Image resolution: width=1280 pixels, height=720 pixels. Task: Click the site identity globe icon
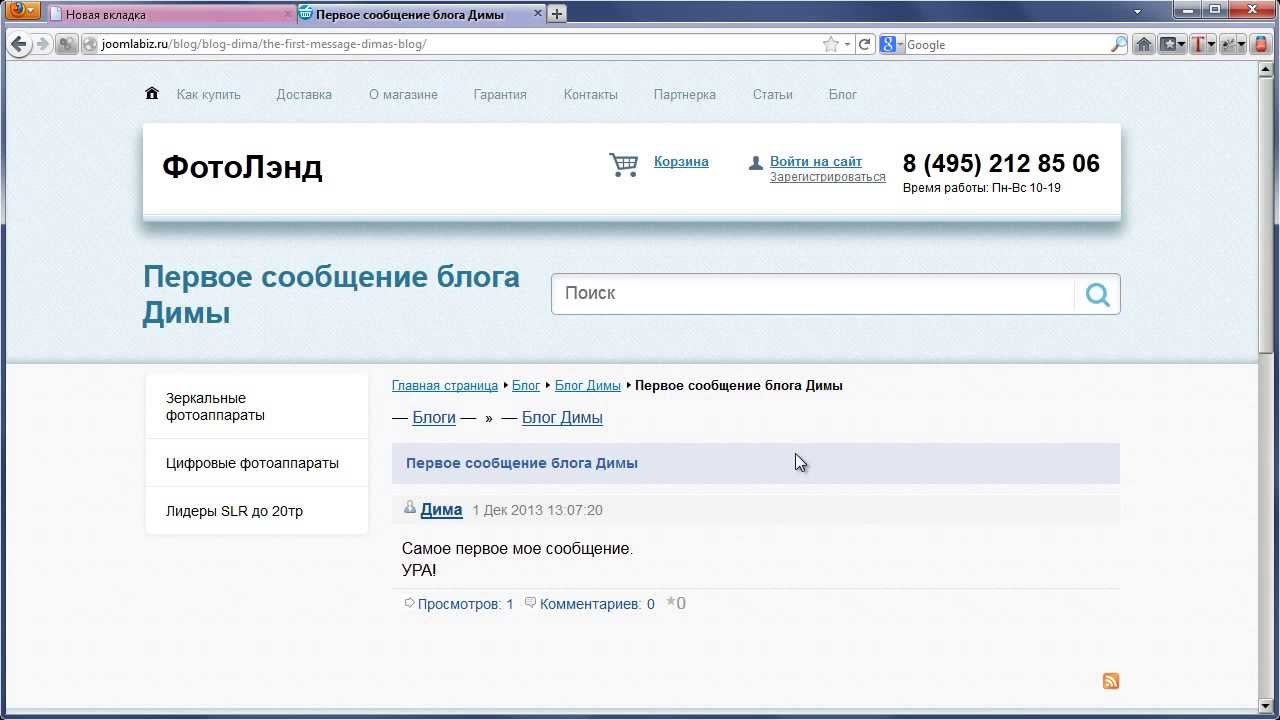(x=90, y=44)
